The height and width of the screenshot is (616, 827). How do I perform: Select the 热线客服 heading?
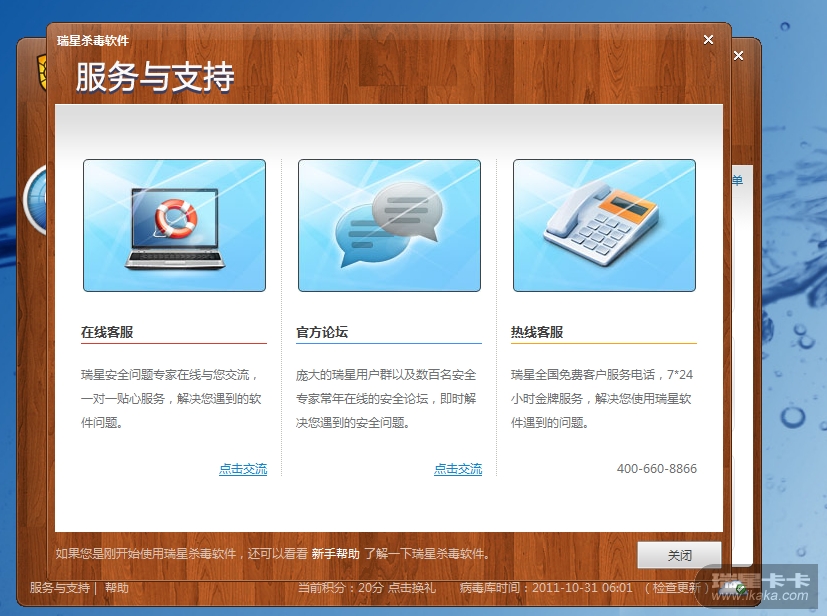click(x=537, y=332)
